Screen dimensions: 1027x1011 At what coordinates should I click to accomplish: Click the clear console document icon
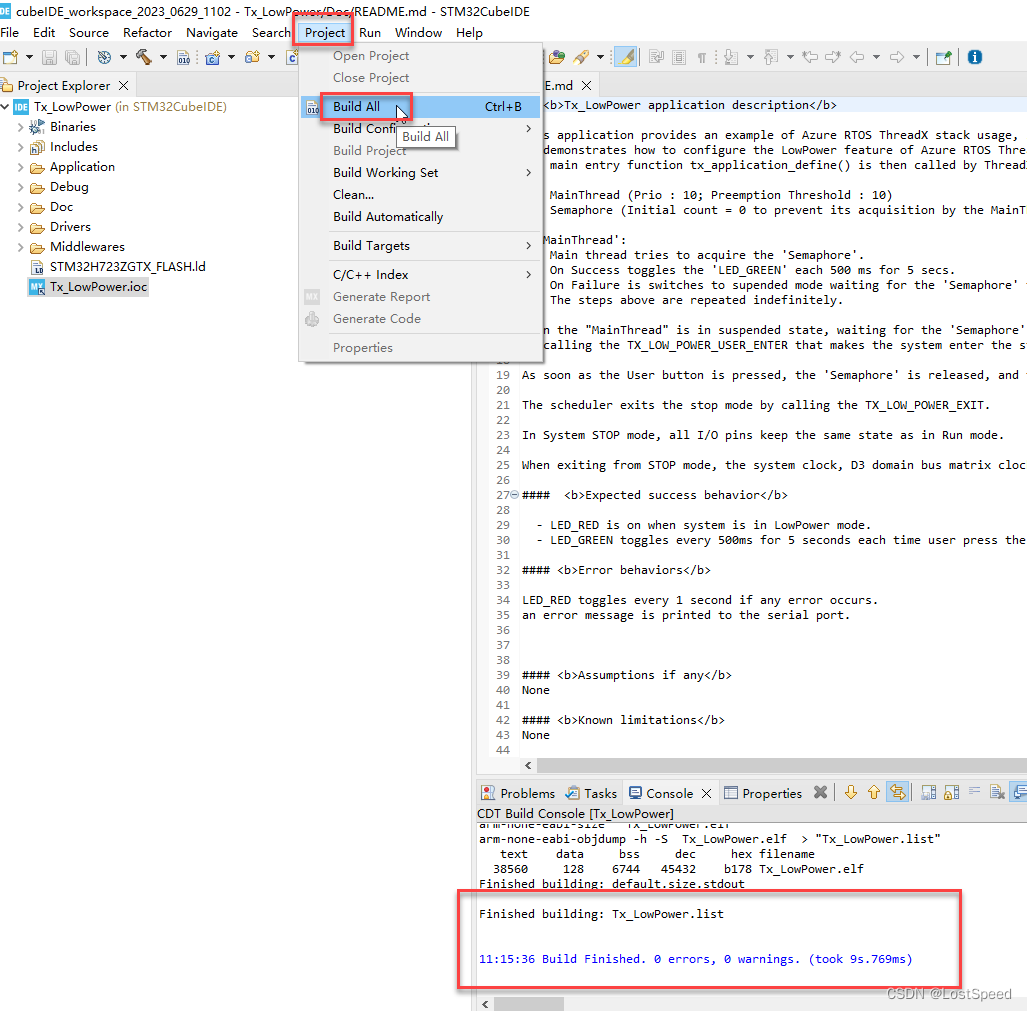coord(997,793)
